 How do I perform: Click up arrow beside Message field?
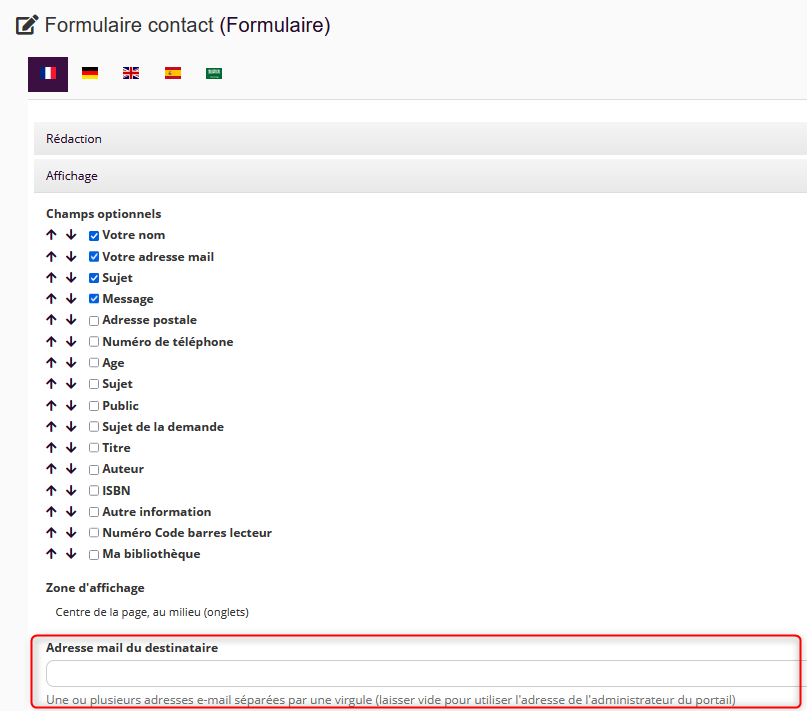point(51,299)
